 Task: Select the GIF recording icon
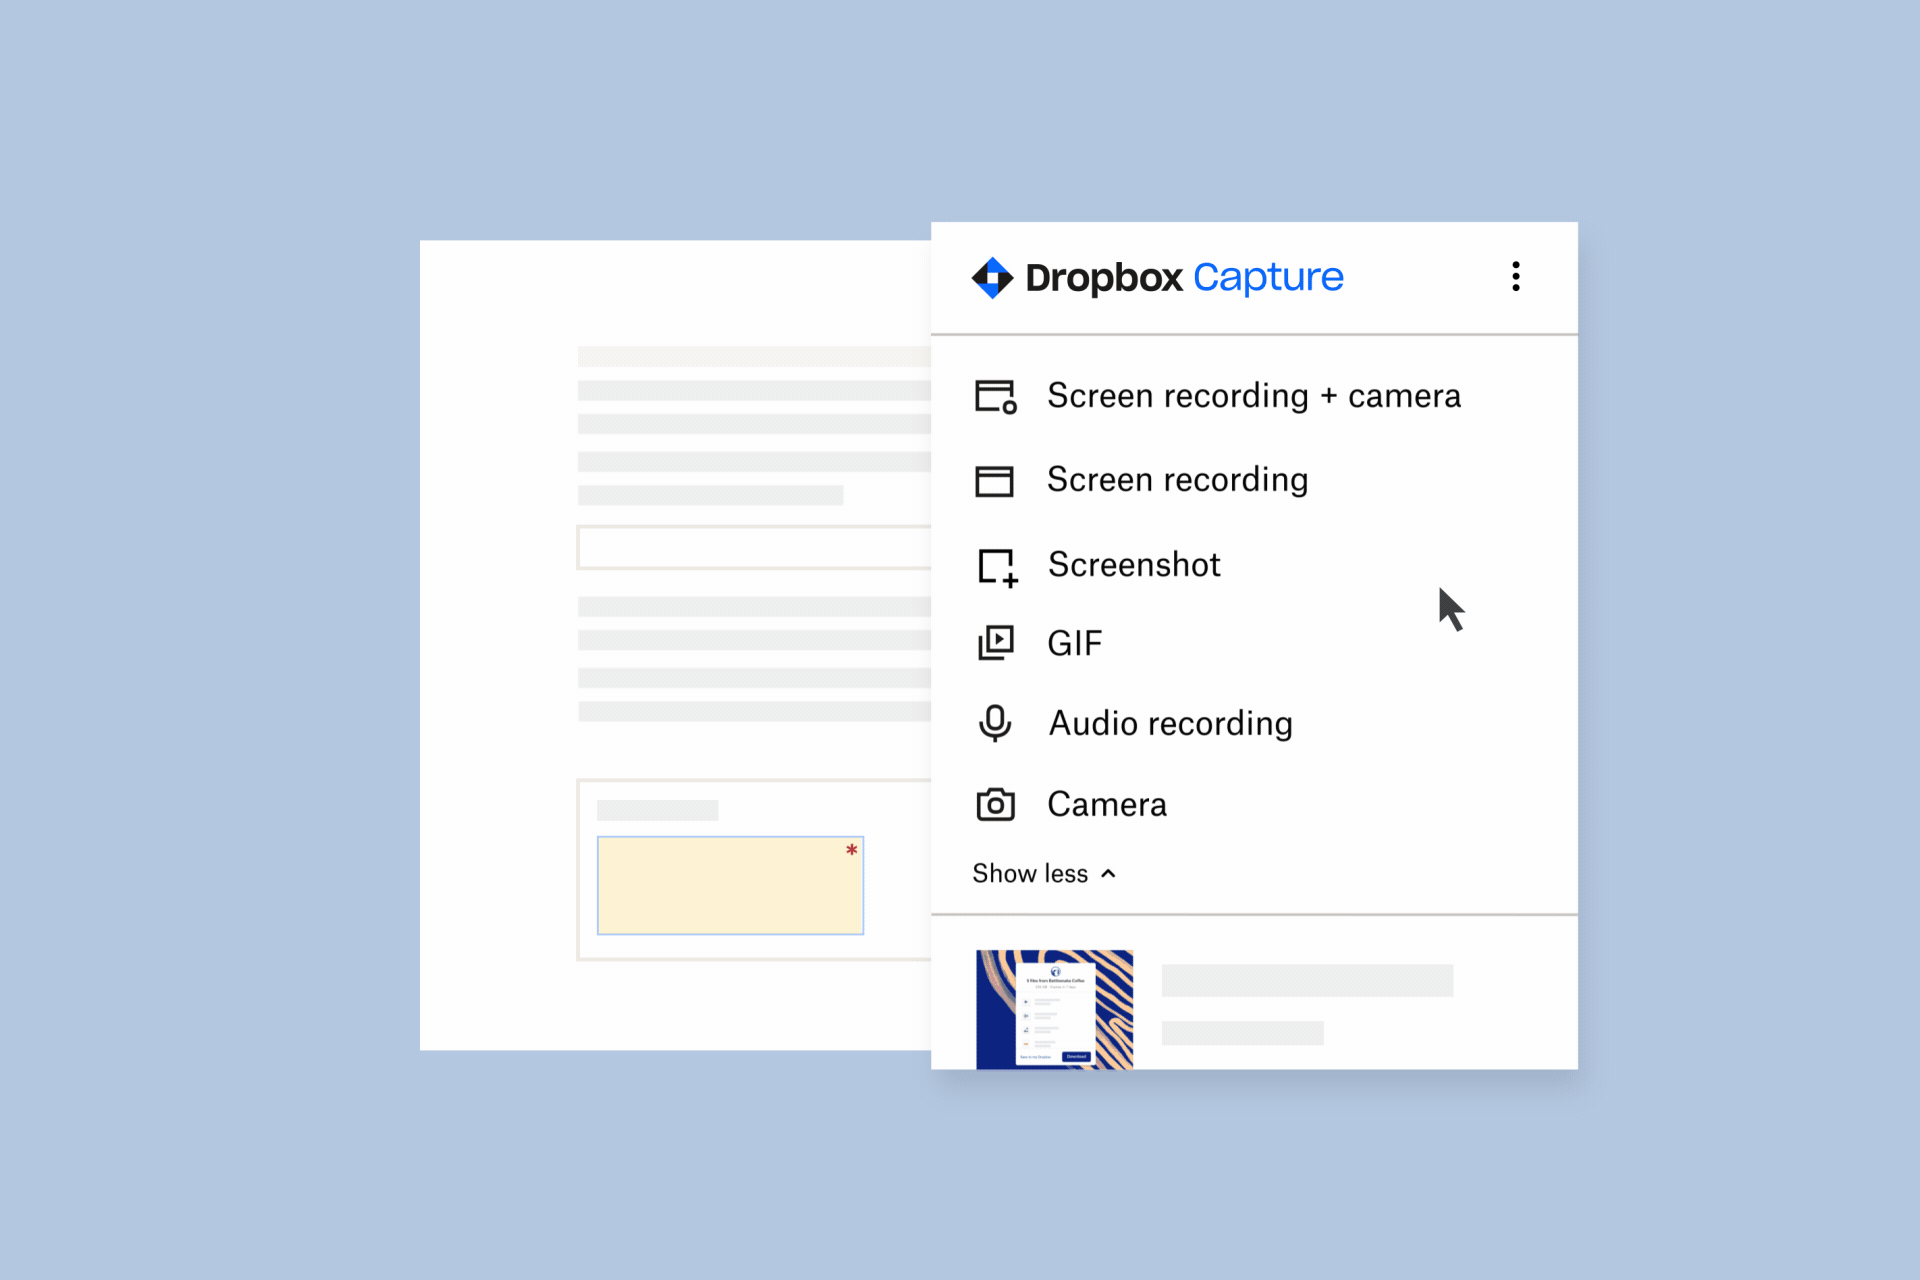(x=997, y=641)
